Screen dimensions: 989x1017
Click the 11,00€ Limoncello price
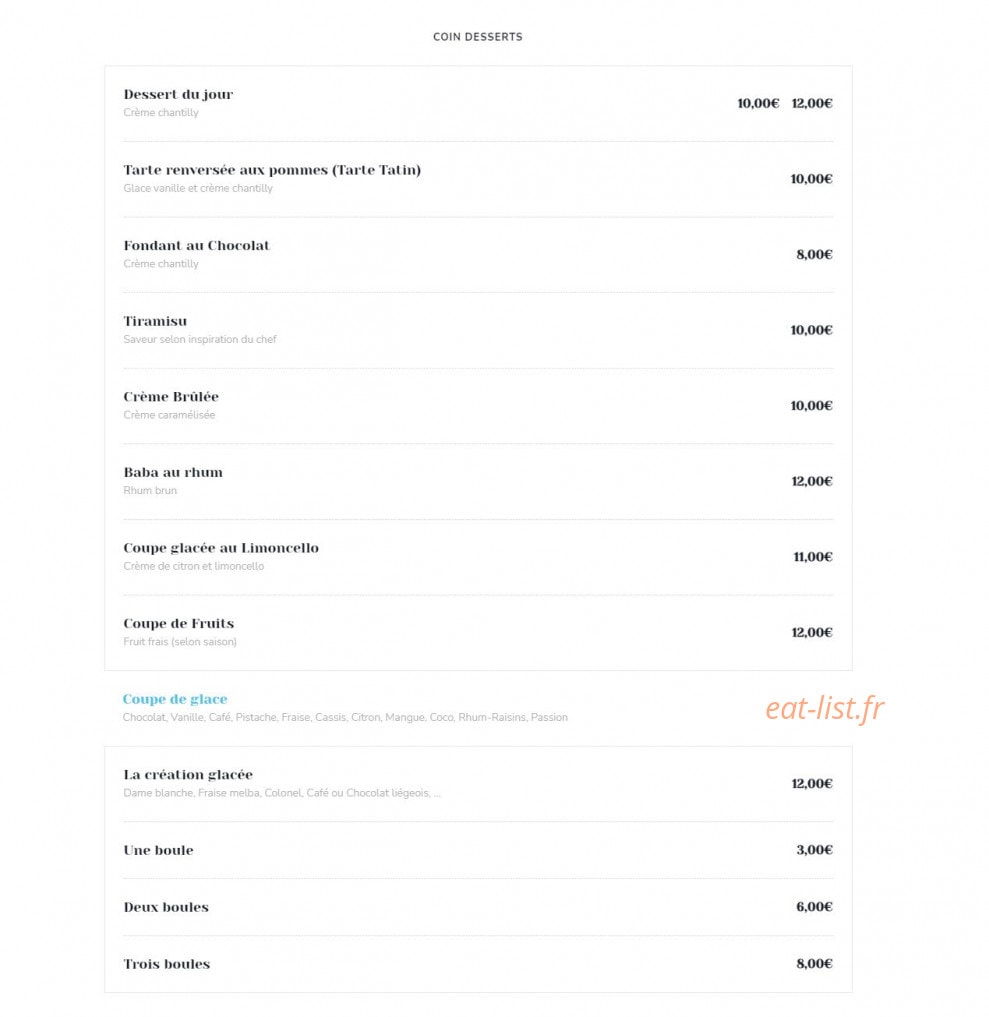tap(813, 556)
